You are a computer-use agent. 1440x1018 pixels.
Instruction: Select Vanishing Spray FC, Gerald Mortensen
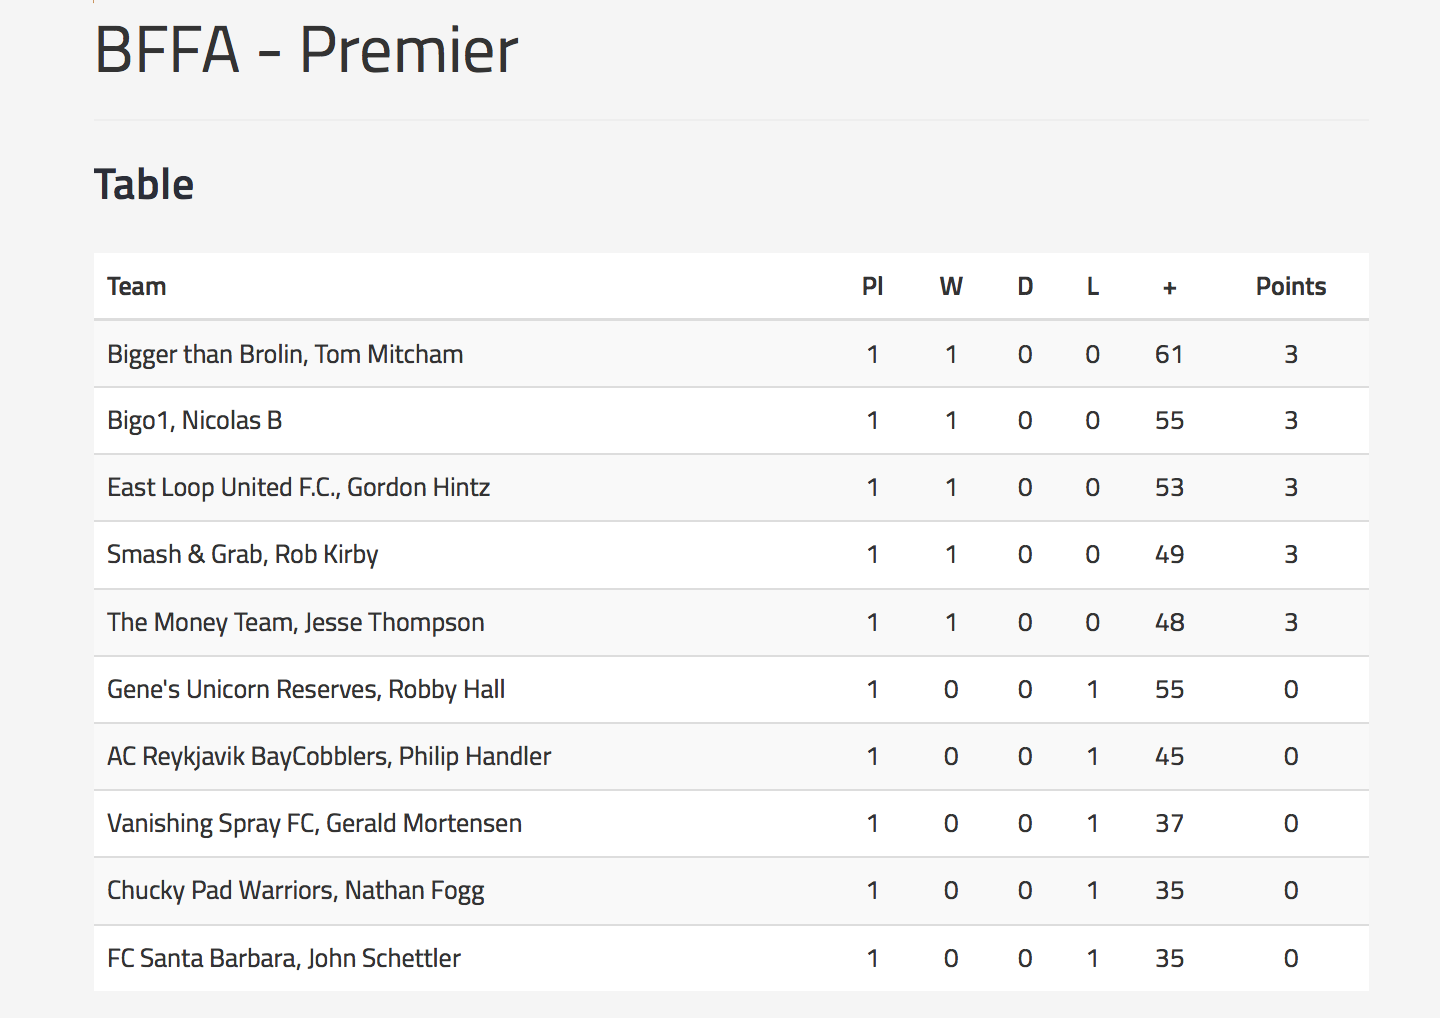pos(314,824)
